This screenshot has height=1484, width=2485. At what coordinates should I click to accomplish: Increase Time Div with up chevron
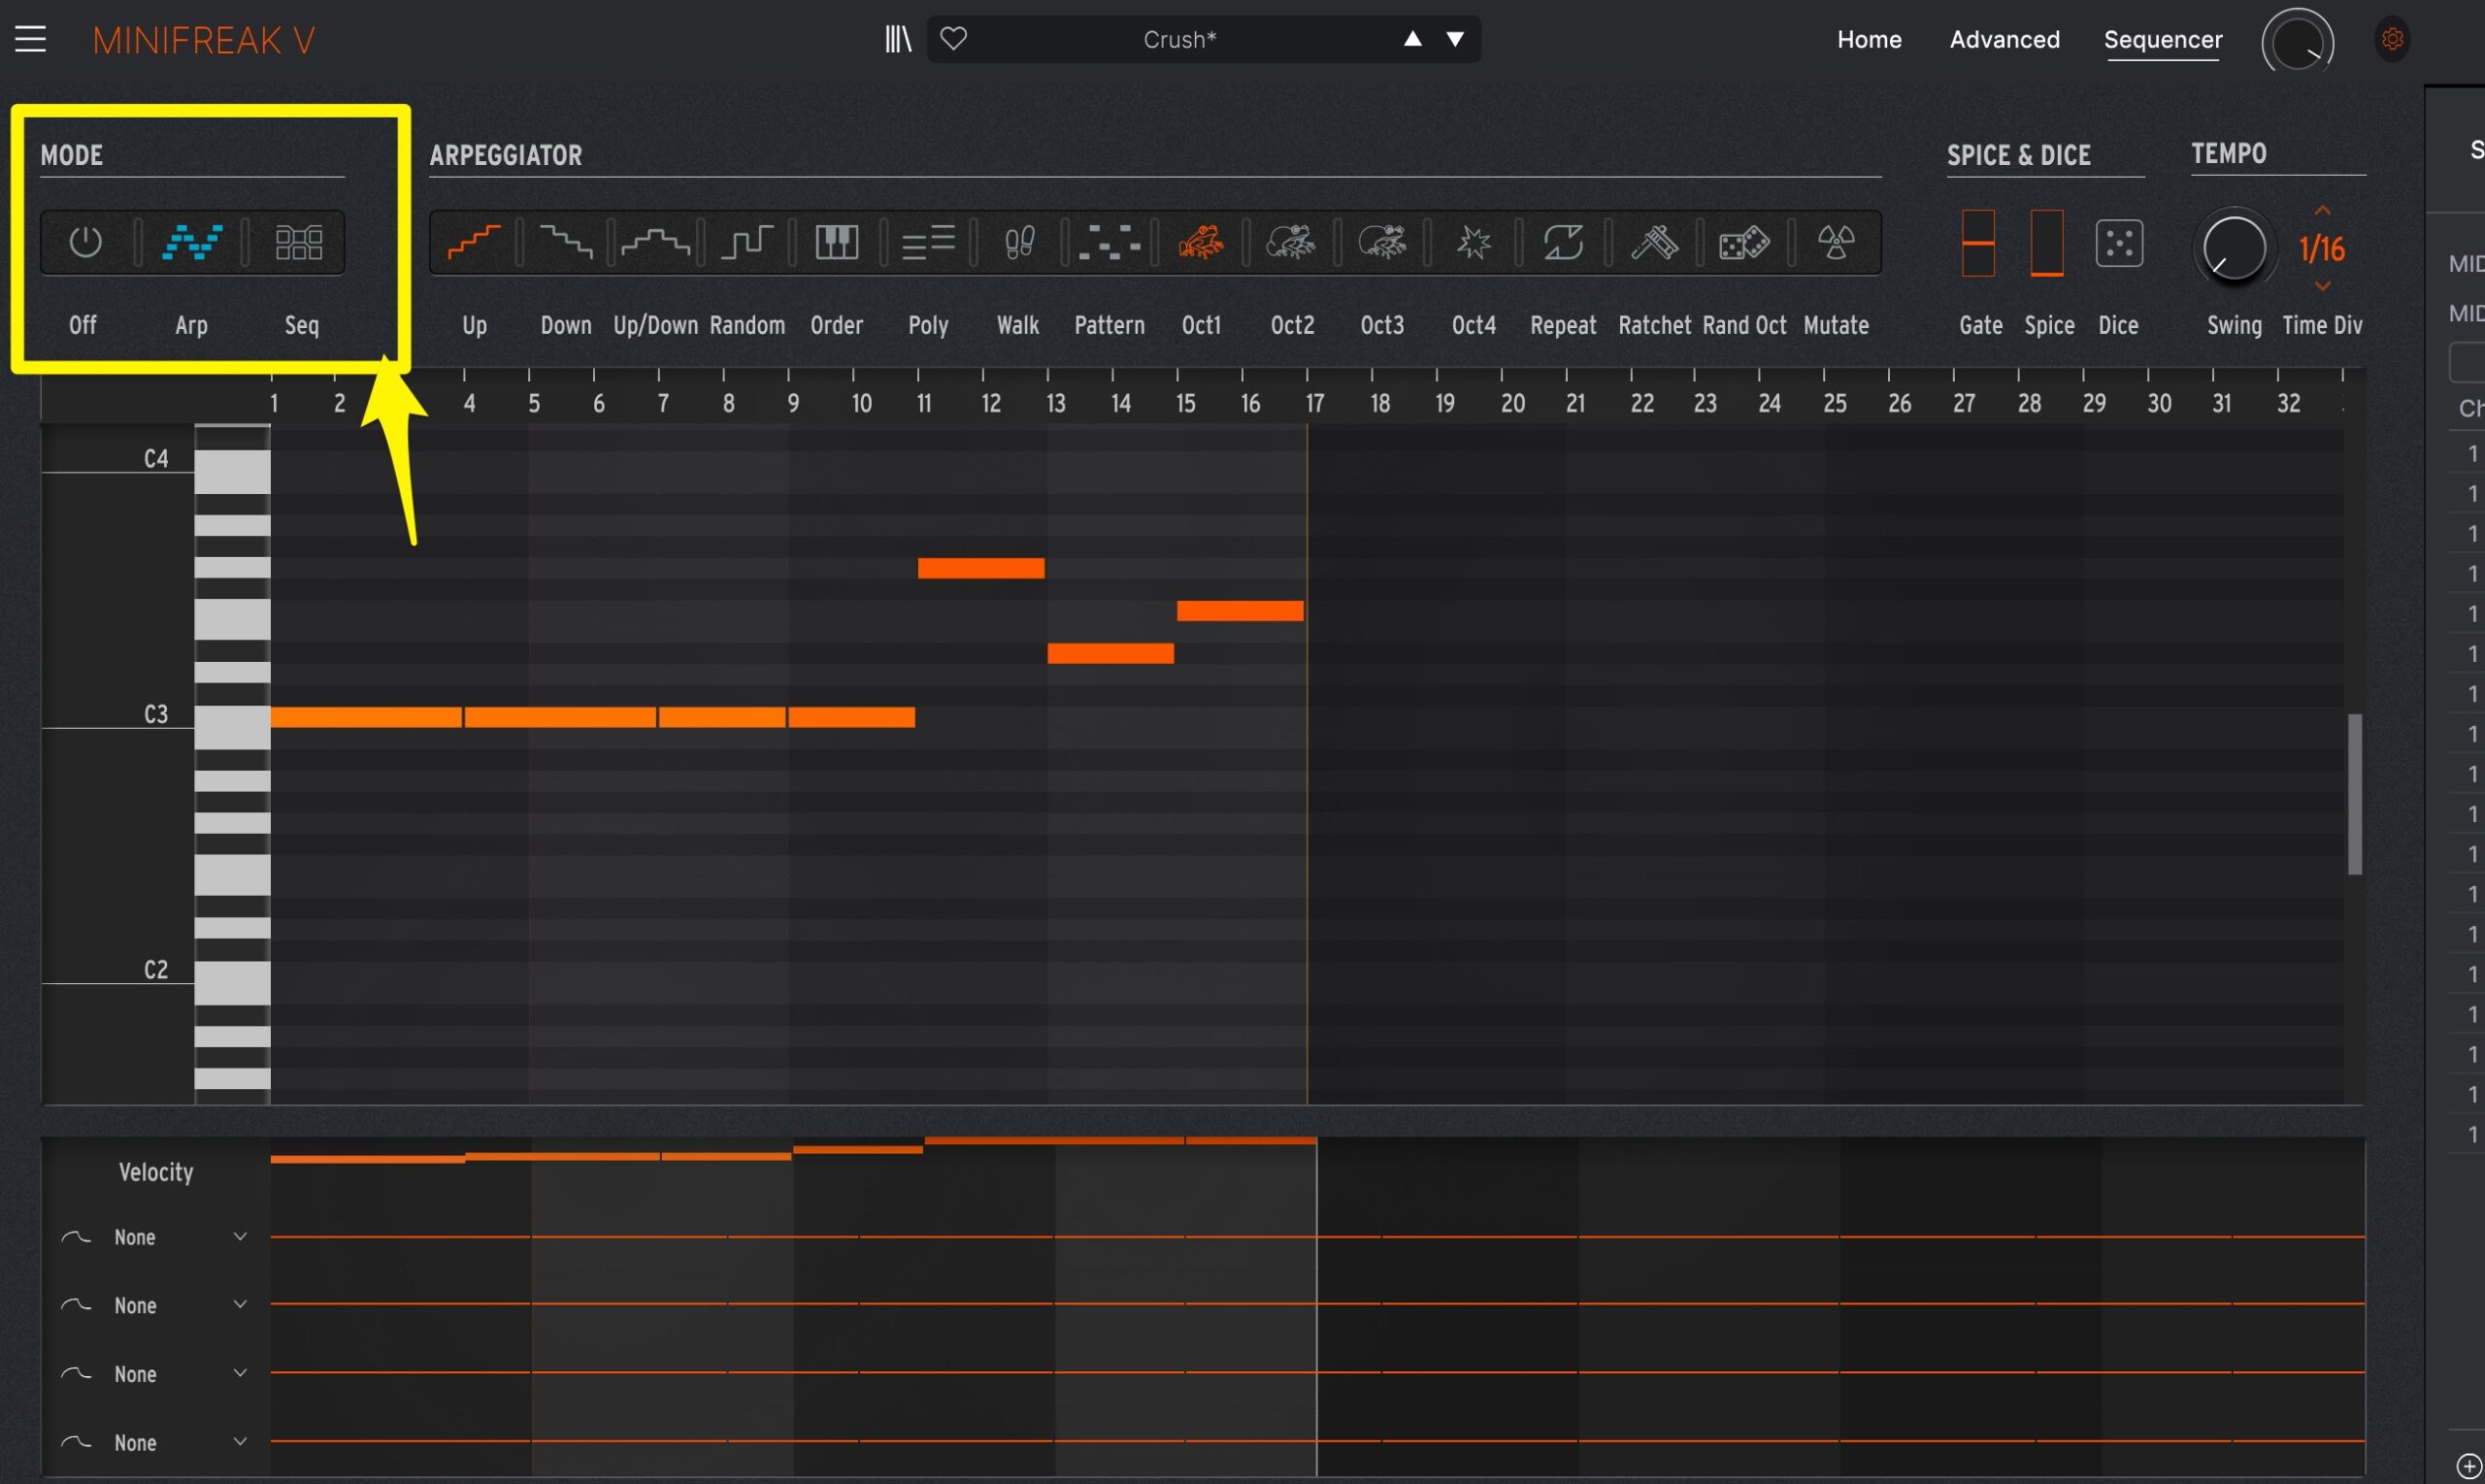tap(2322, 211)
